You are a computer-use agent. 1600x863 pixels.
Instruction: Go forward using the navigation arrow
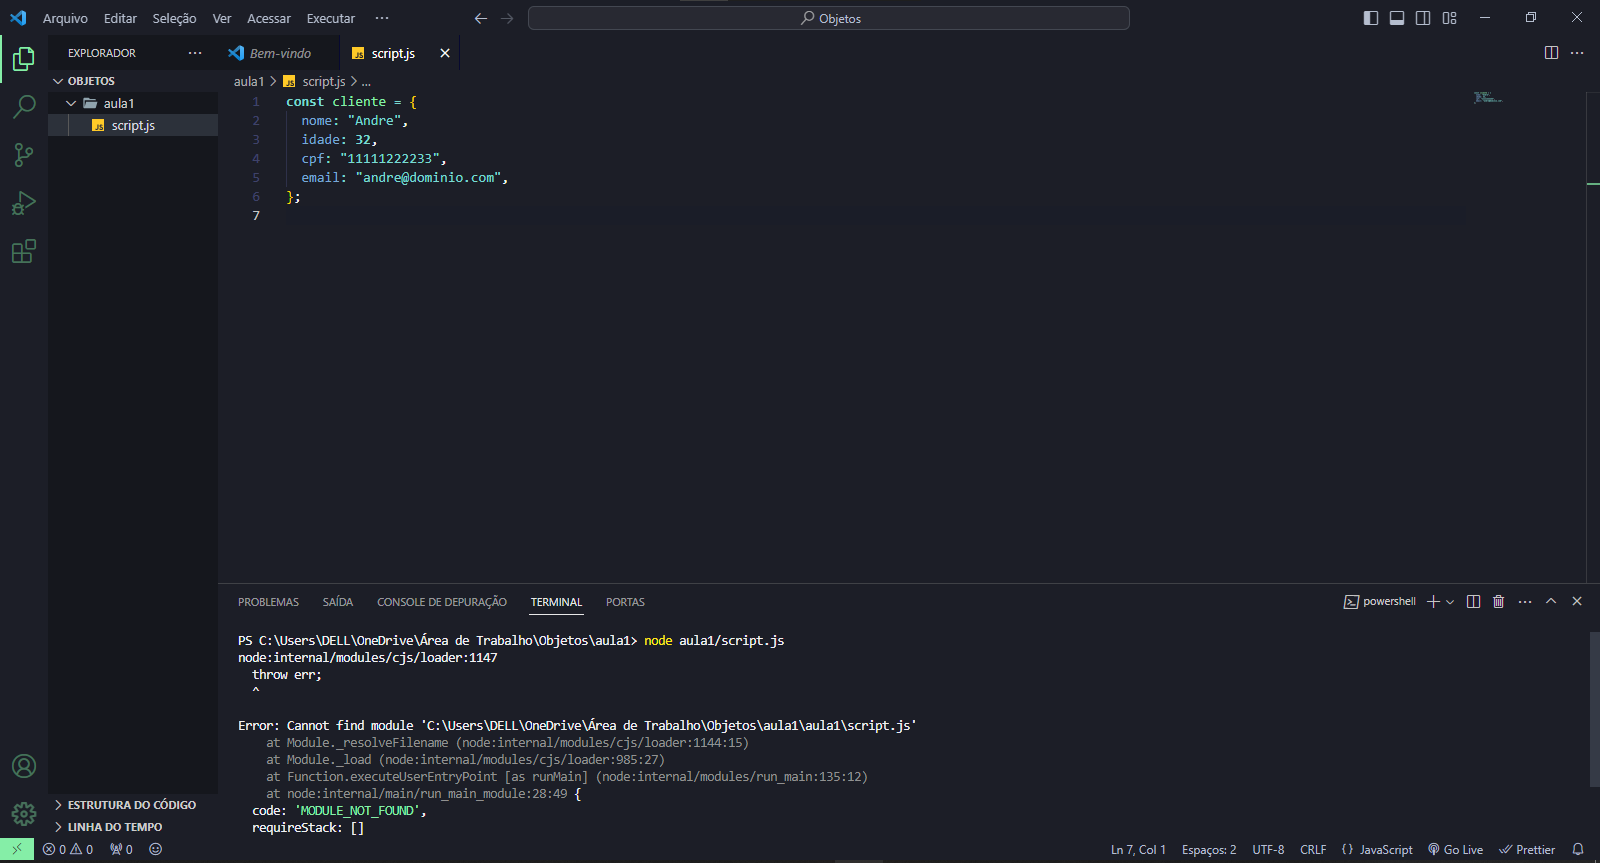click(507, 18)
